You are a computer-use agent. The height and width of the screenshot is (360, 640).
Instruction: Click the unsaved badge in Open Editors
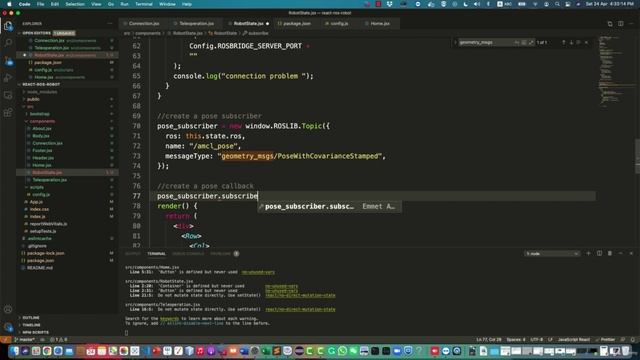click(64, 33)
